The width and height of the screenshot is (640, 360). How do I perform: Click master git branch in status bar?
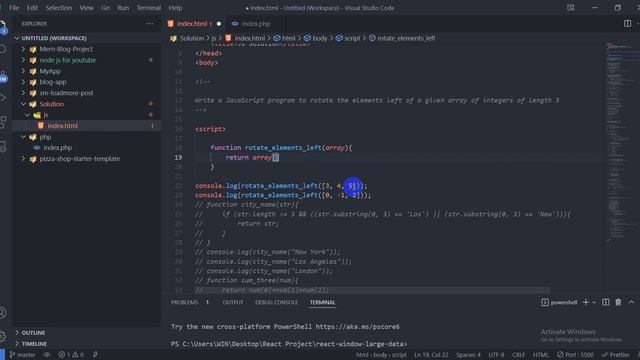22,355
